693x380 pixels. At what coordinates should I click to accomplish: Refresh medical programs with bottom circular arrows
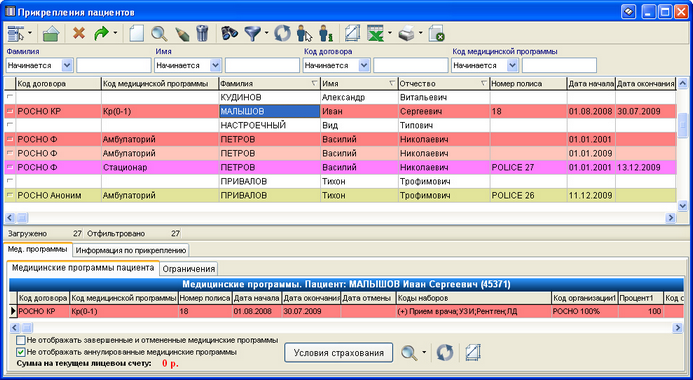coord(445,353)
